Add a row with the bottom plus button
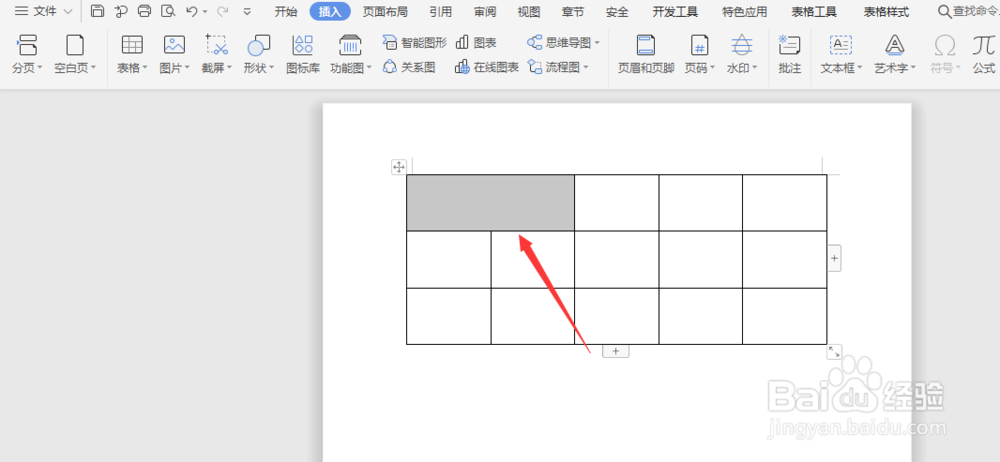 (x=615, y=351)
